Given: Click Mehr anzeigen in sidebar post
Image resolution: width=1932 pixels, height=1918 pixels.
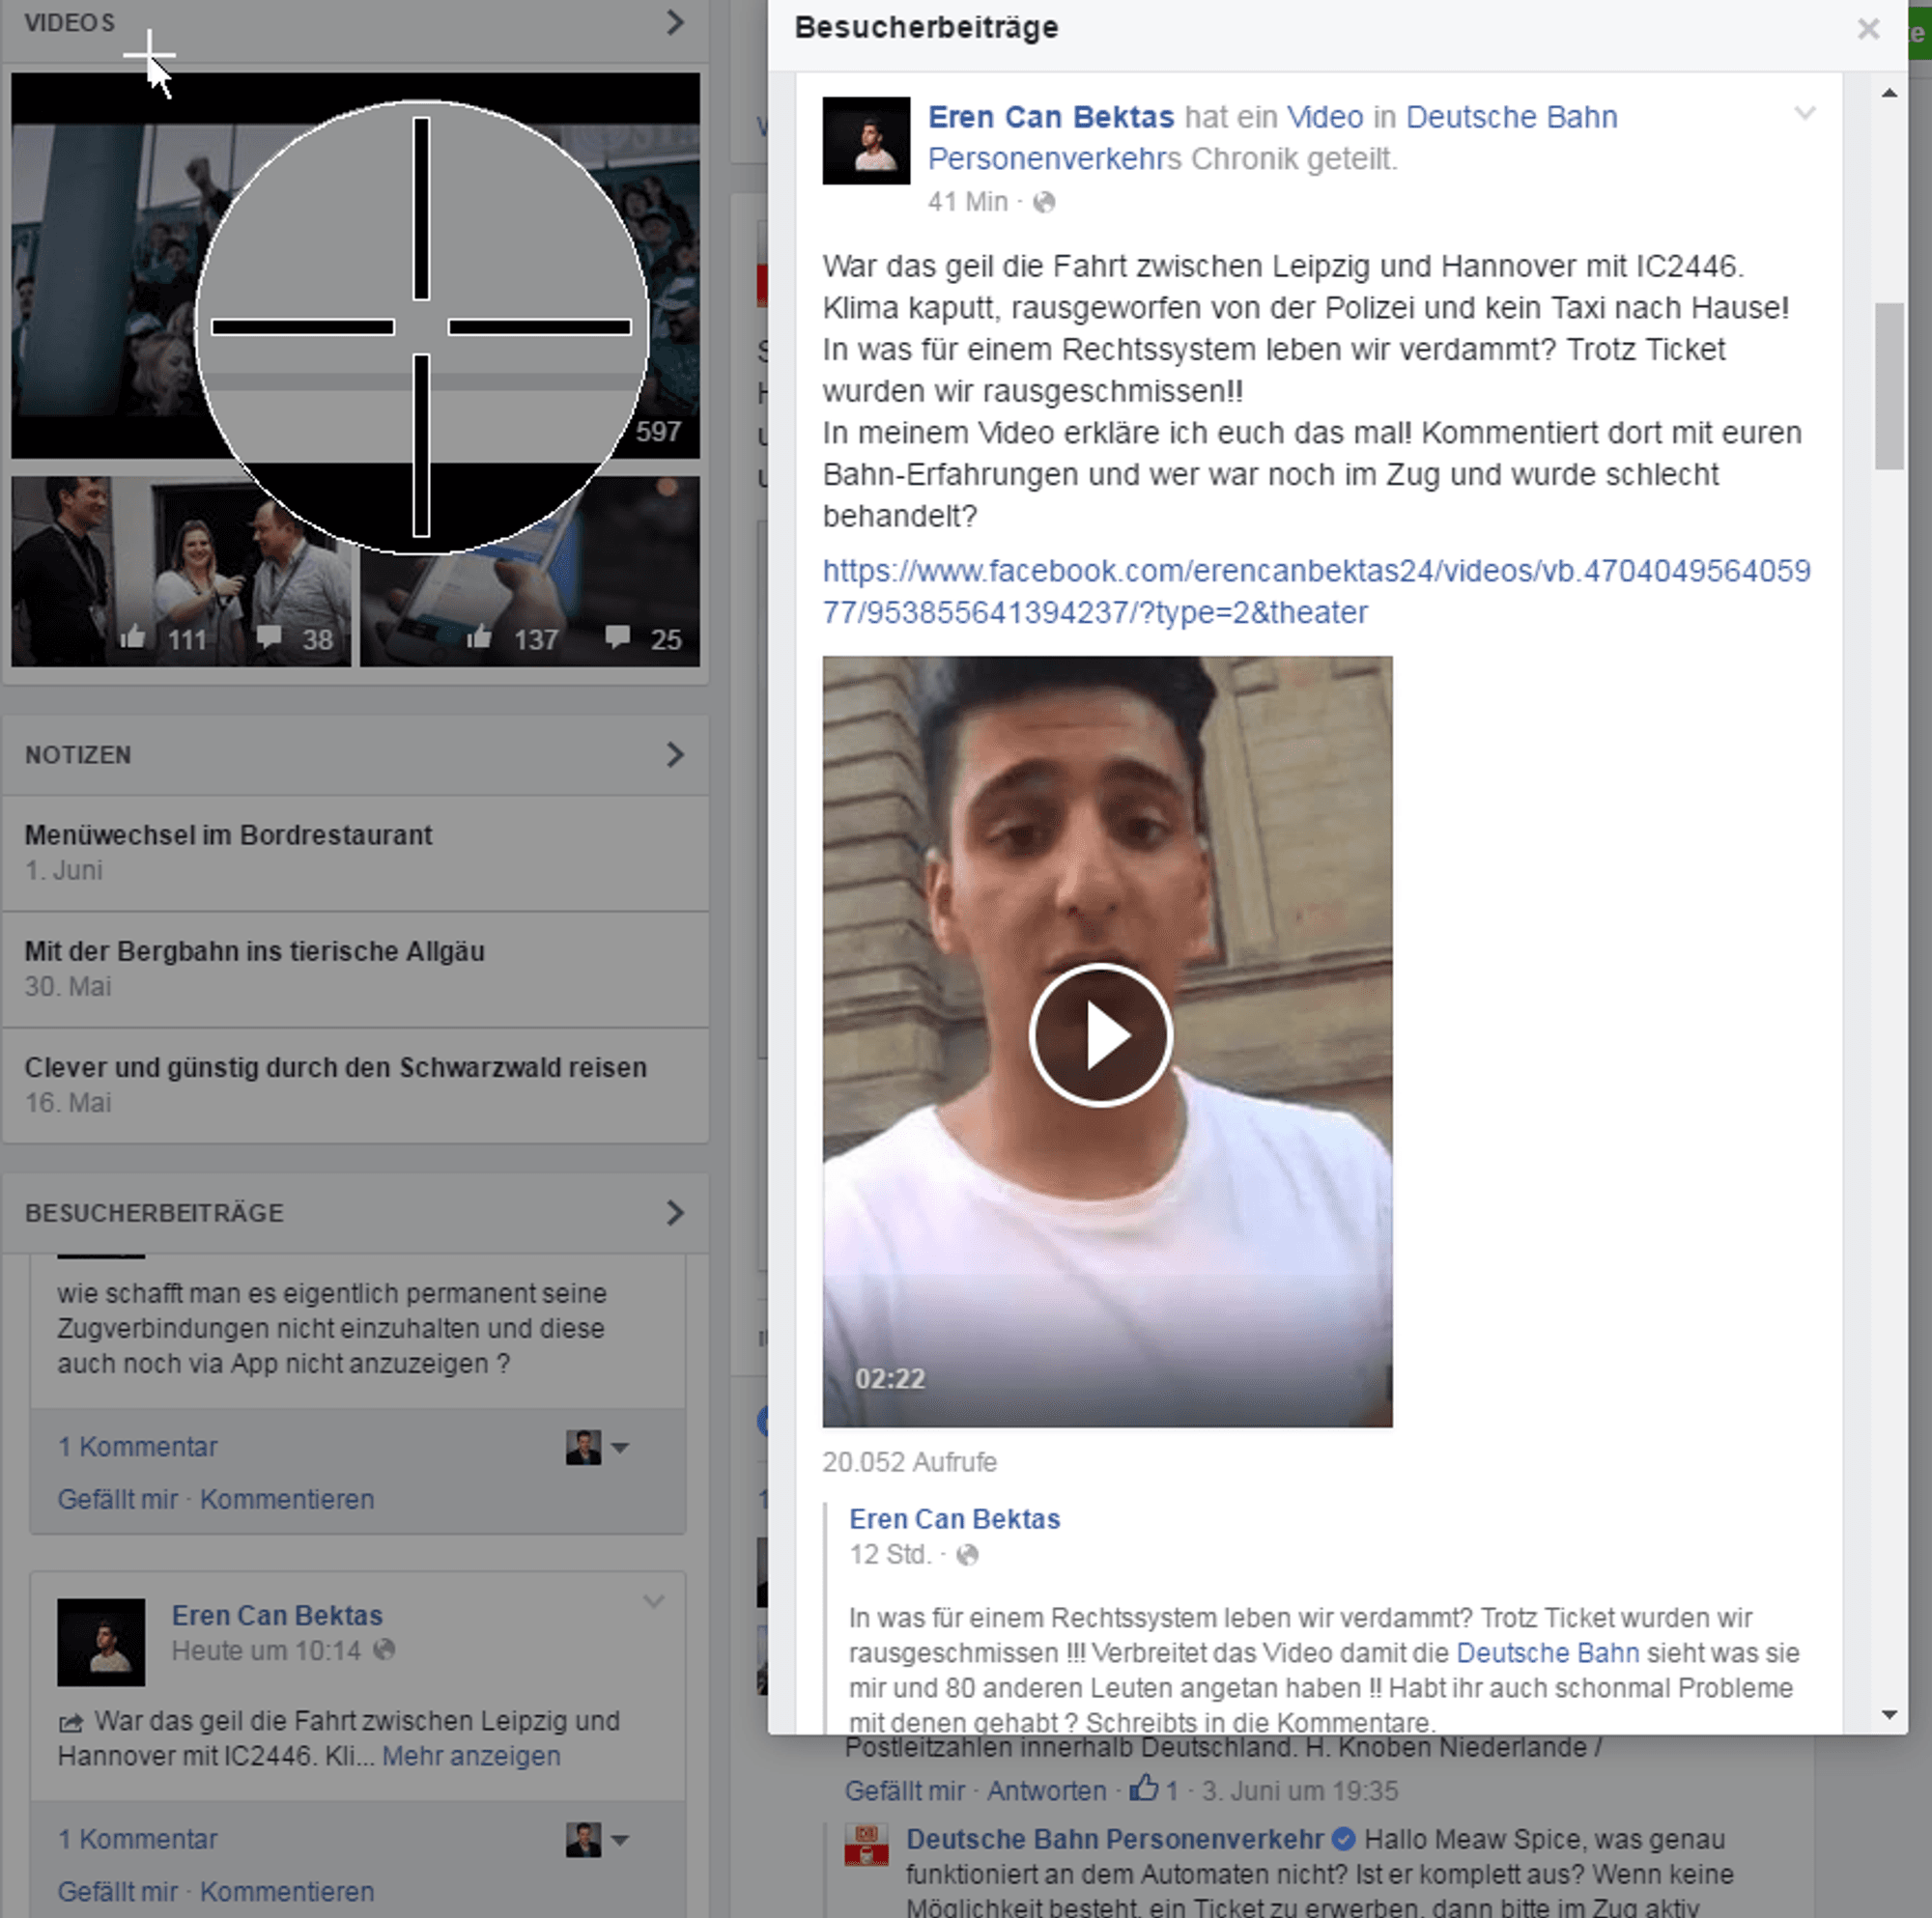Looking at the screenshot, I should pyautogui.click(x=471, y=1756).
